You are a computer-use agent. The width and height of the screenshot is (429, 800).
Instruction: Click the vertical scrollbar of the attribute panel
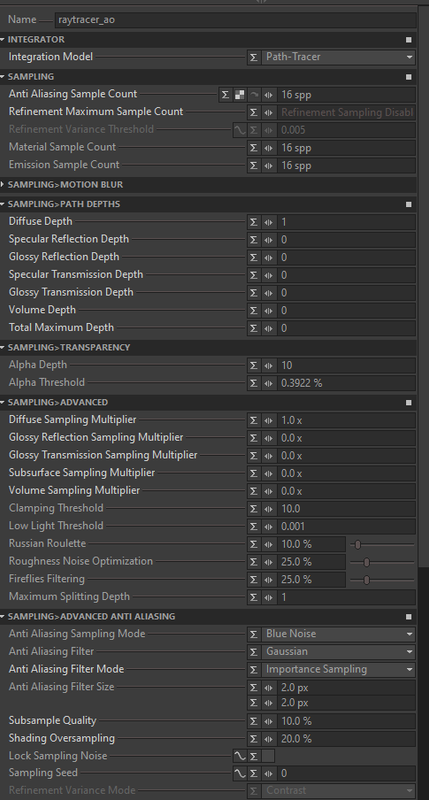423,286
